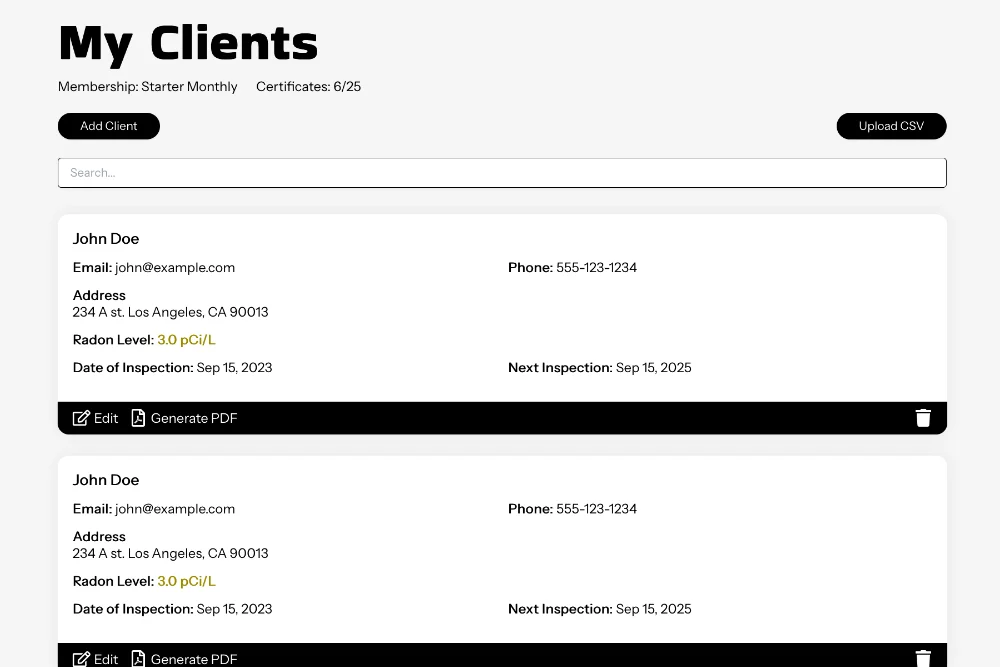The width and height of the screenshot is (1000, 667).
Task: Click the first card's phone number 555-123-1234
Action: click(596, 267)
